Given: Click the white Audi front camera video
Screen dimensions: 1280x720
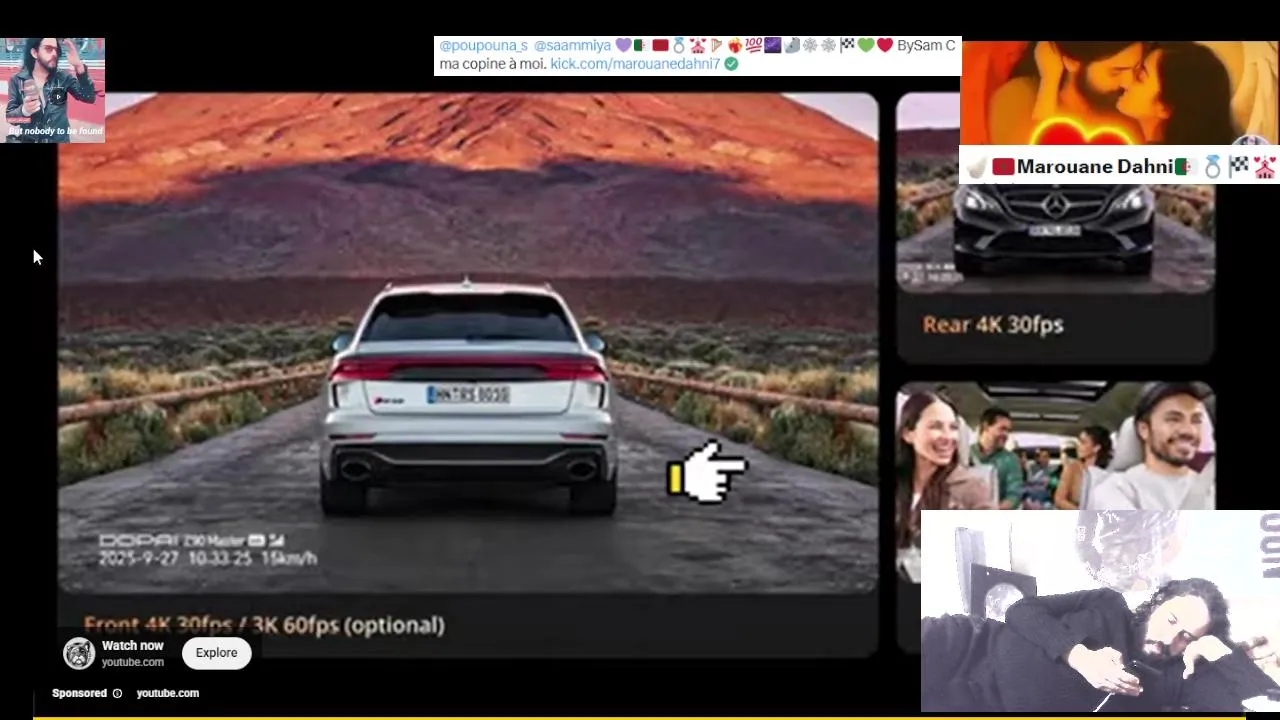Looking at the screenshot, I should coord(468,343).
